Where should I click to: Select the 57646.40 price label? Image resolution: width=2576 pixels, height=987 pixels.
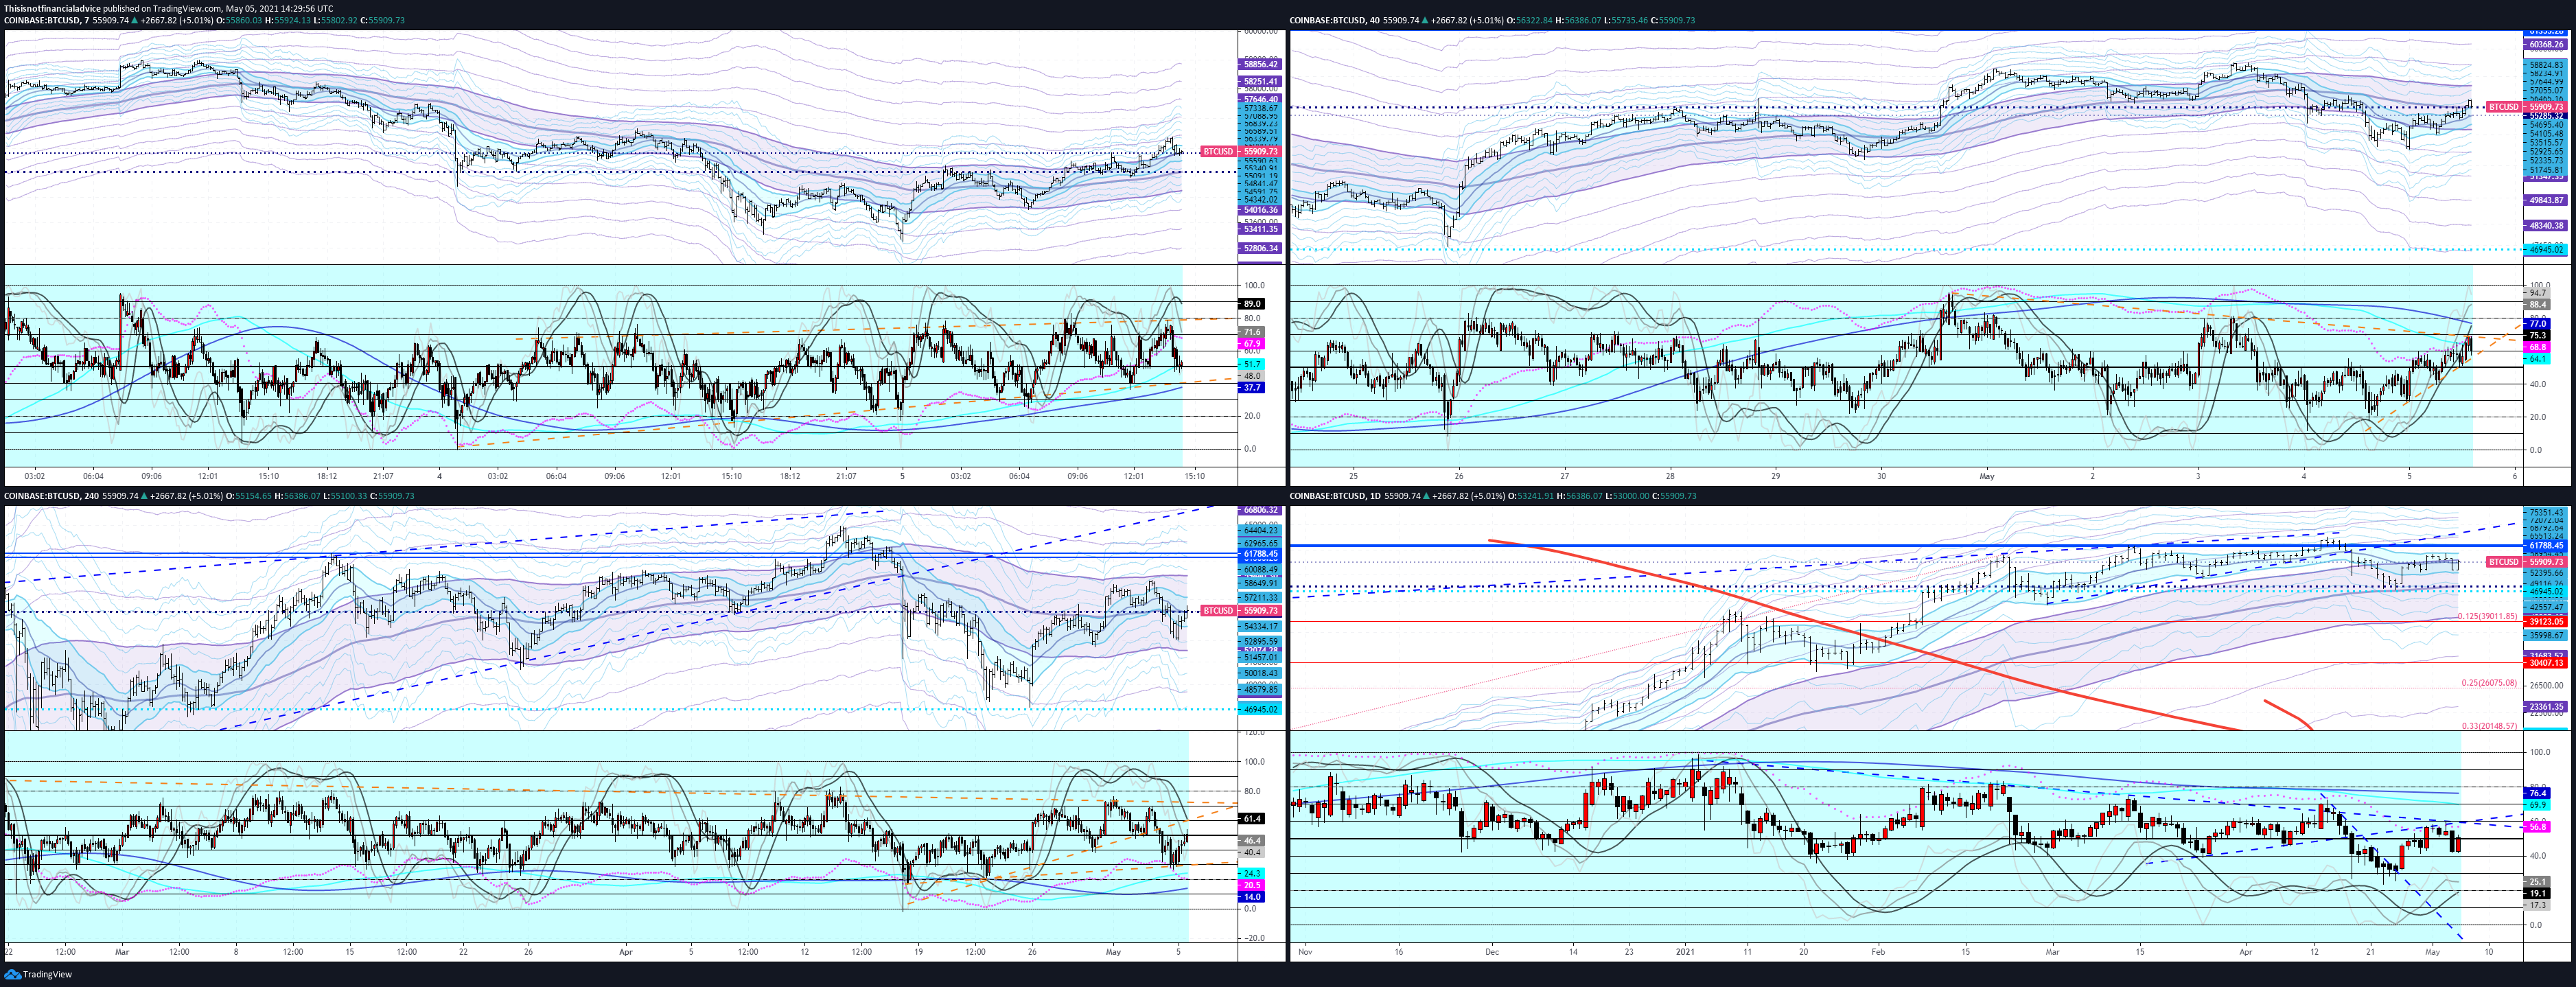point(1261,99)
